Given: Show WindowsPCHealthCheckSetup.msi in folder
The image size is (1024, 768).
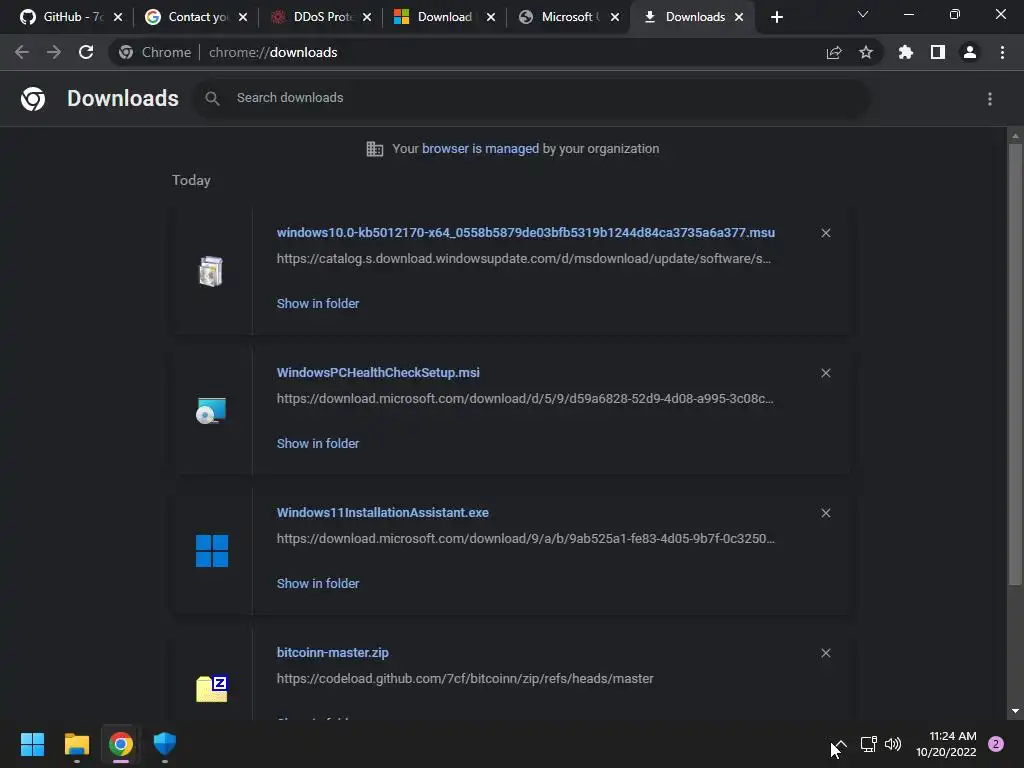Looking at the screenshot, I should coord(318,443).
